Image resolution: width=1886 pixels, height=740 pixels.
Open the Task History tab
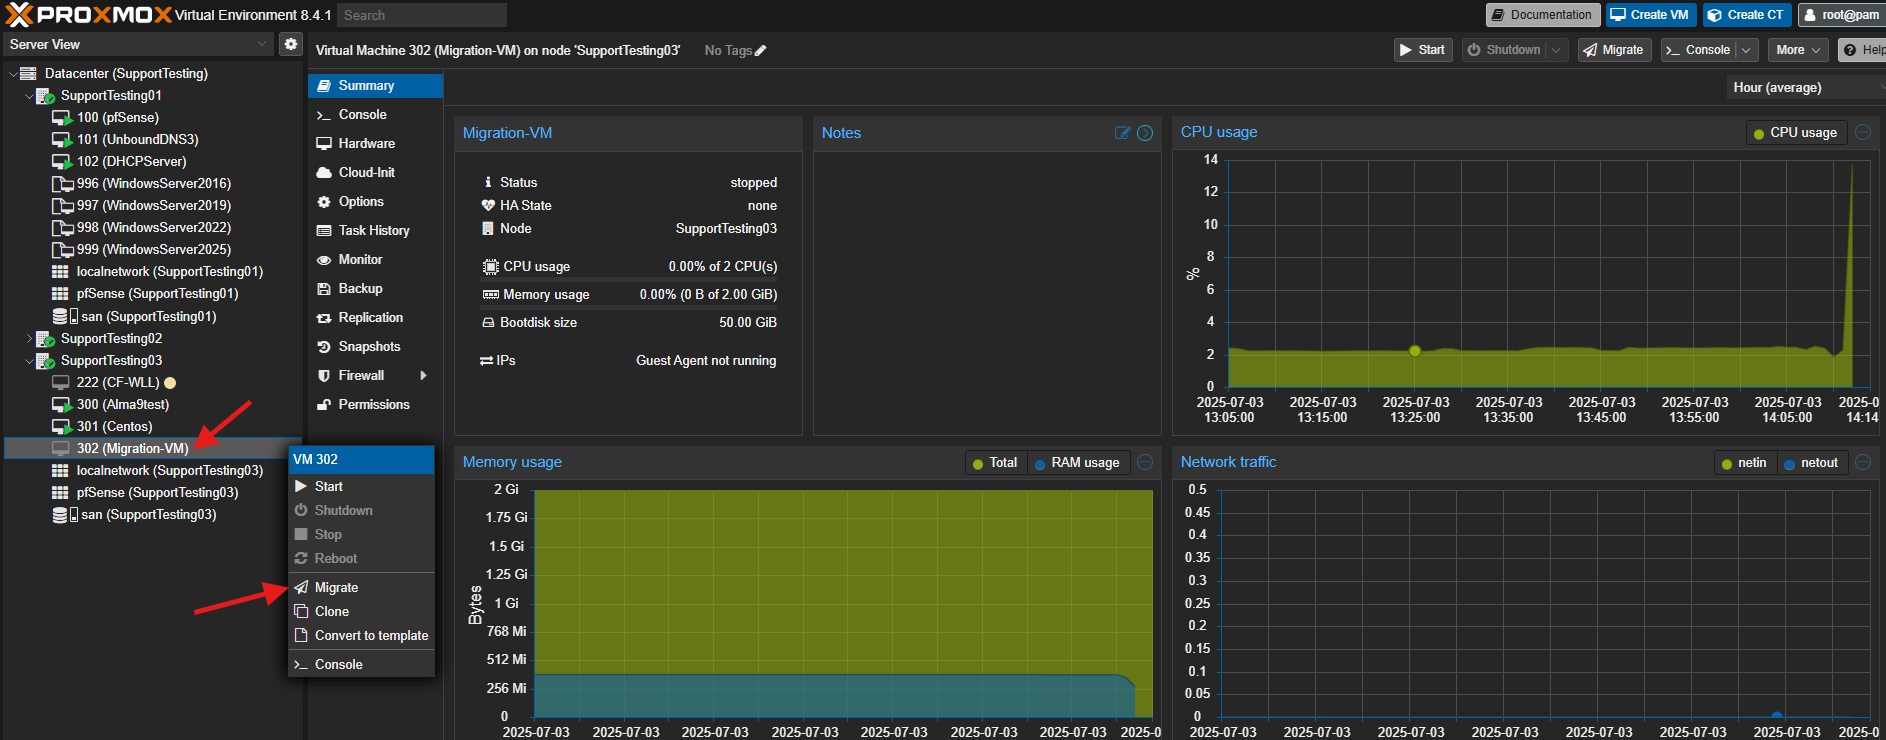(x=375, y=231)
